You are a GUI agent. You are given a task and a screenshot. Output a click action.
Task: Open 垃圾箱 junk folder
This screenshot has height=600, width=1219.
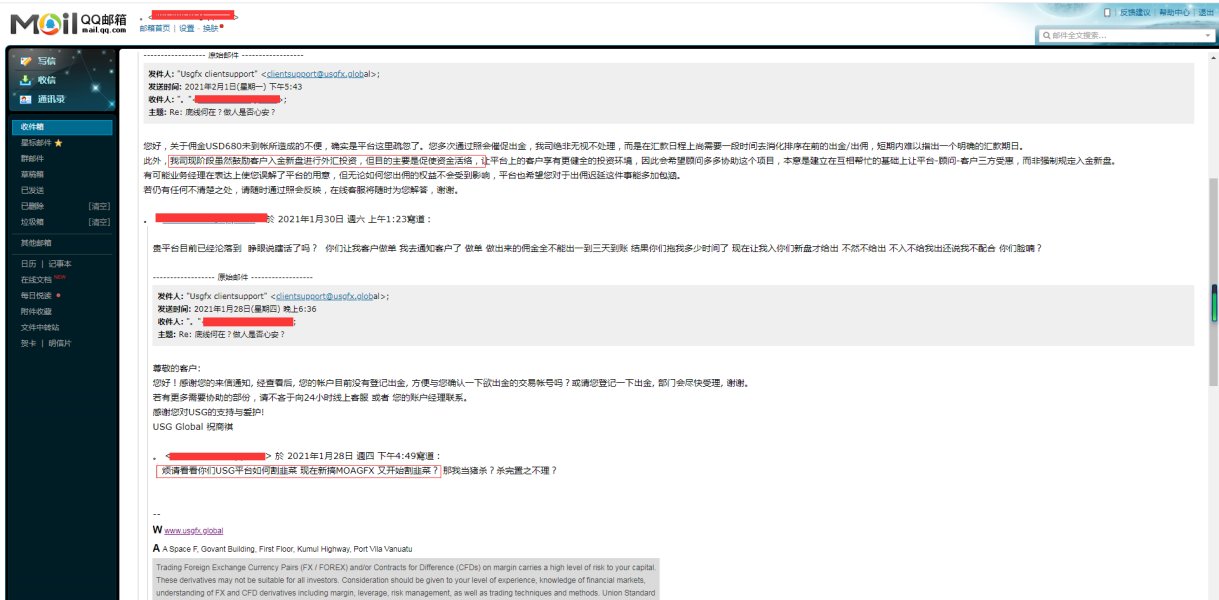(x=33, y=221)
